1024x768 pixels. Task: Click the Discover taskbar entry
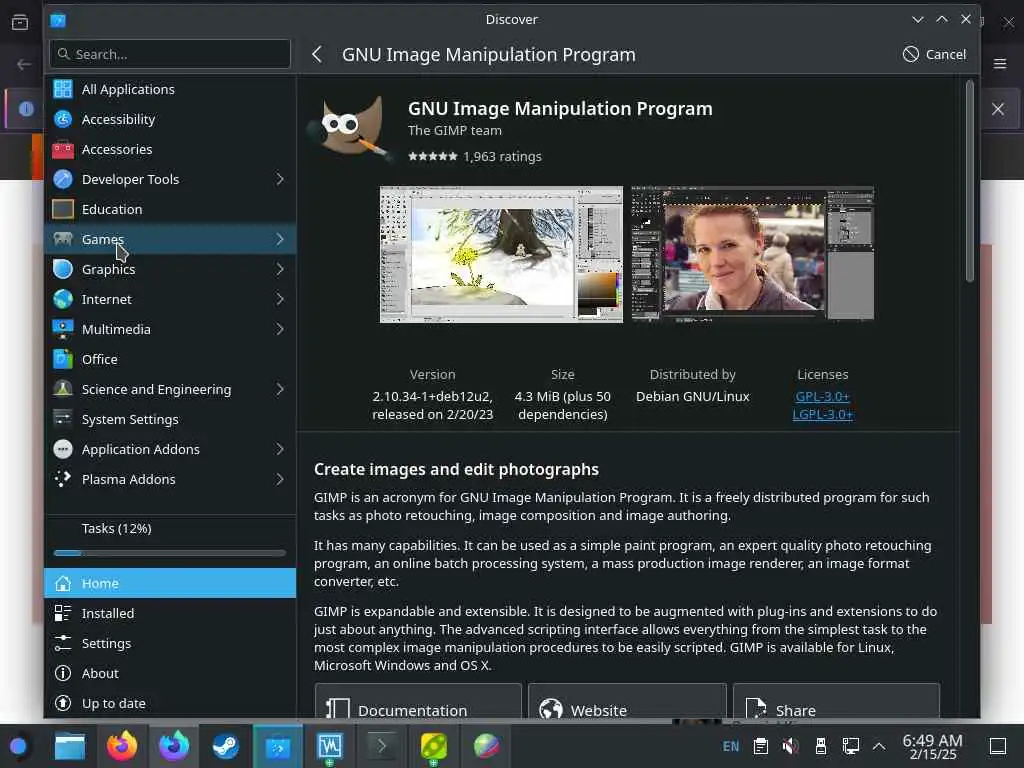(x=278, y=746)
